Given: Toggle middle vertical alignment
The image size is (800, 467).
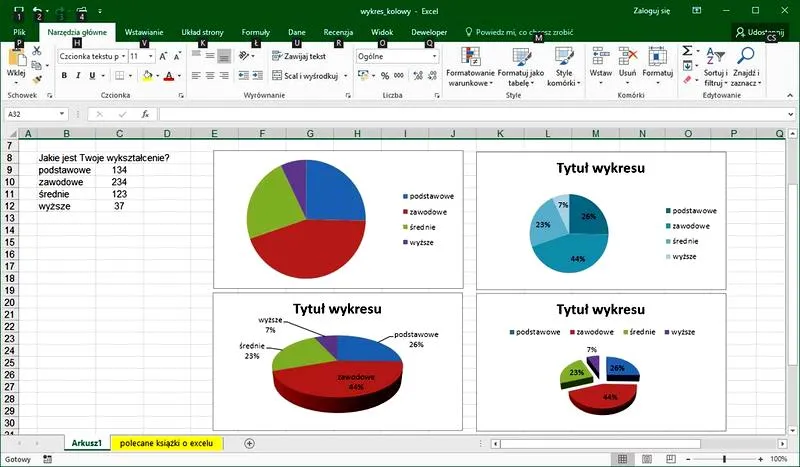Looking at the screenshot, I should pyautogui.click(x=210, y=56).
